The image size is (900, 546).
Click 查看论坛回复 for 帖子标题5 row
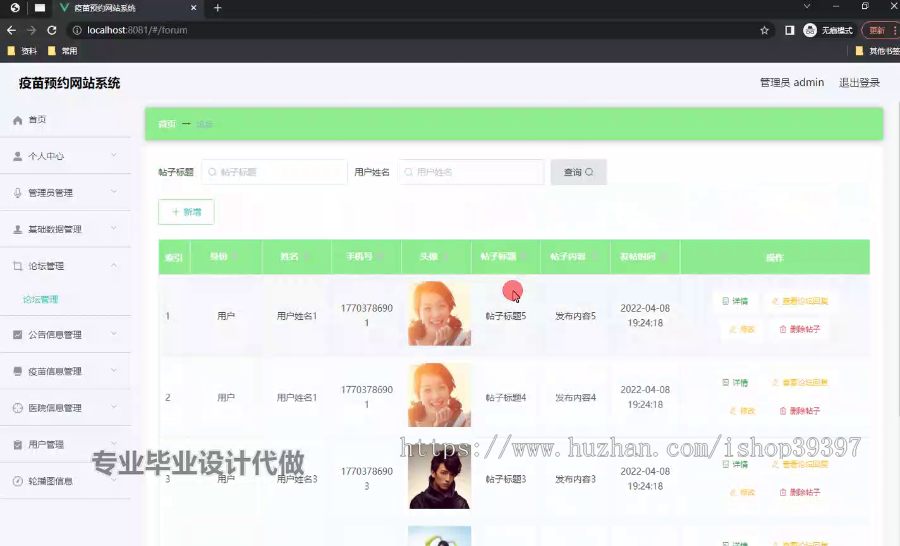pyautogui.click(x=800, y=301)
